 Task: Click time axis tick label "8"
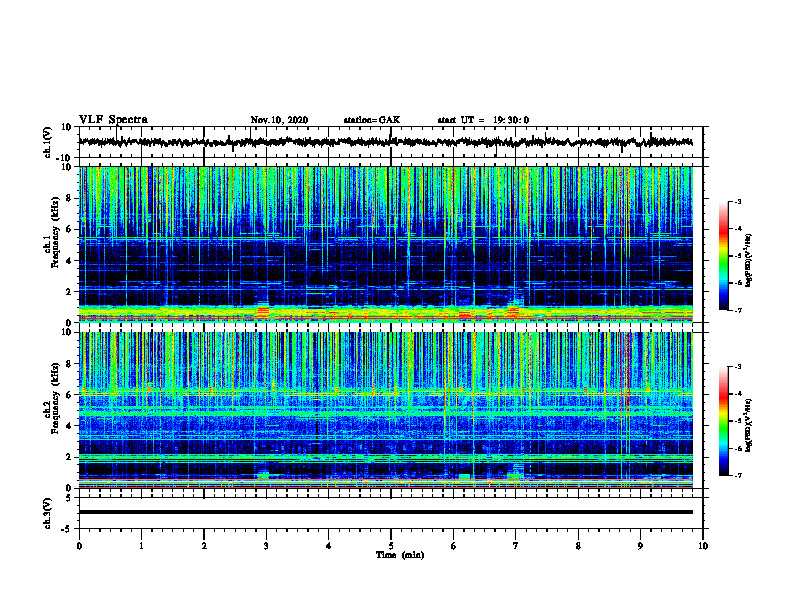coord(578,546)
